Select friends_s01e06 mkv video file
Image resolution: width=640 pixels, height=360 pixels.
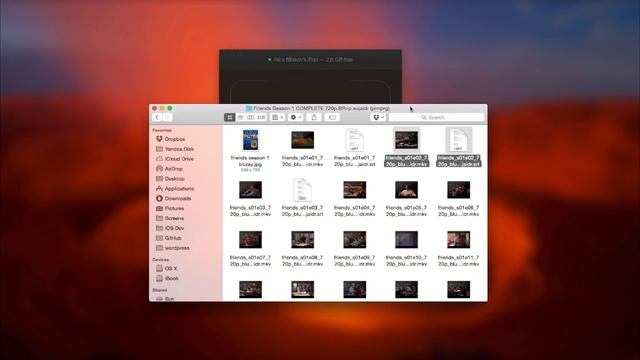pos(458,190)
